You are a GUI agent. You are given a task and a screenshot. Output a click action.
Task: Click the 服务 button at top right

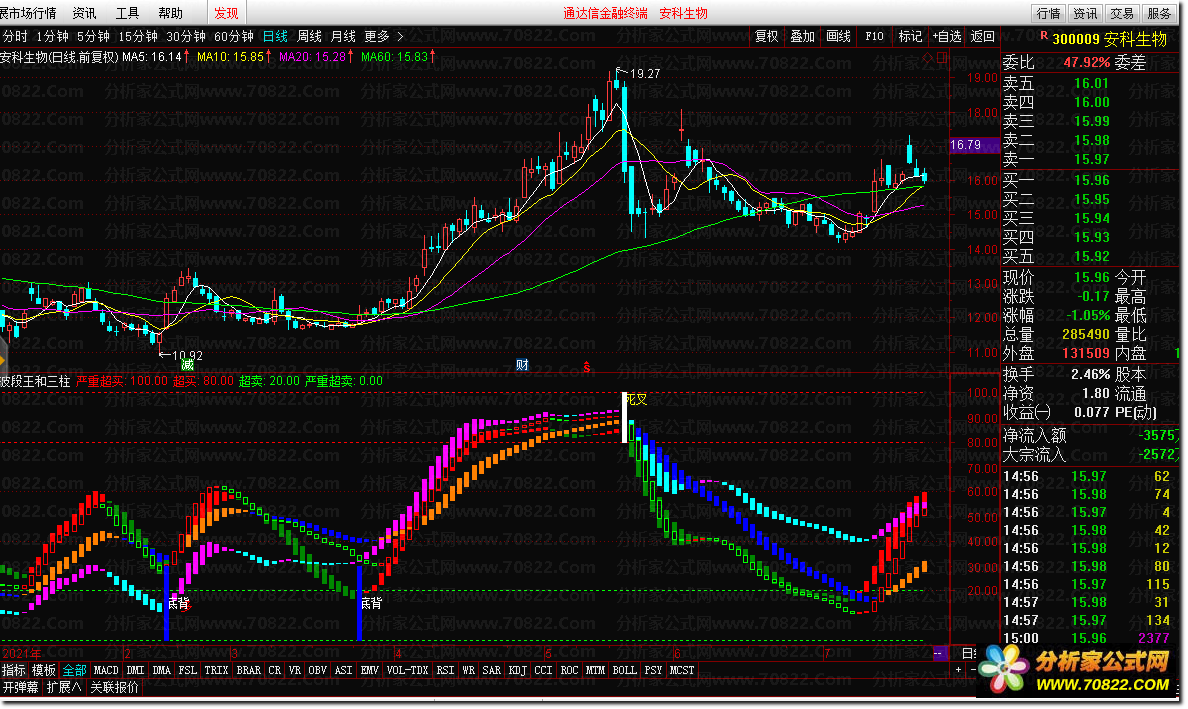[x=1159, y=13]
